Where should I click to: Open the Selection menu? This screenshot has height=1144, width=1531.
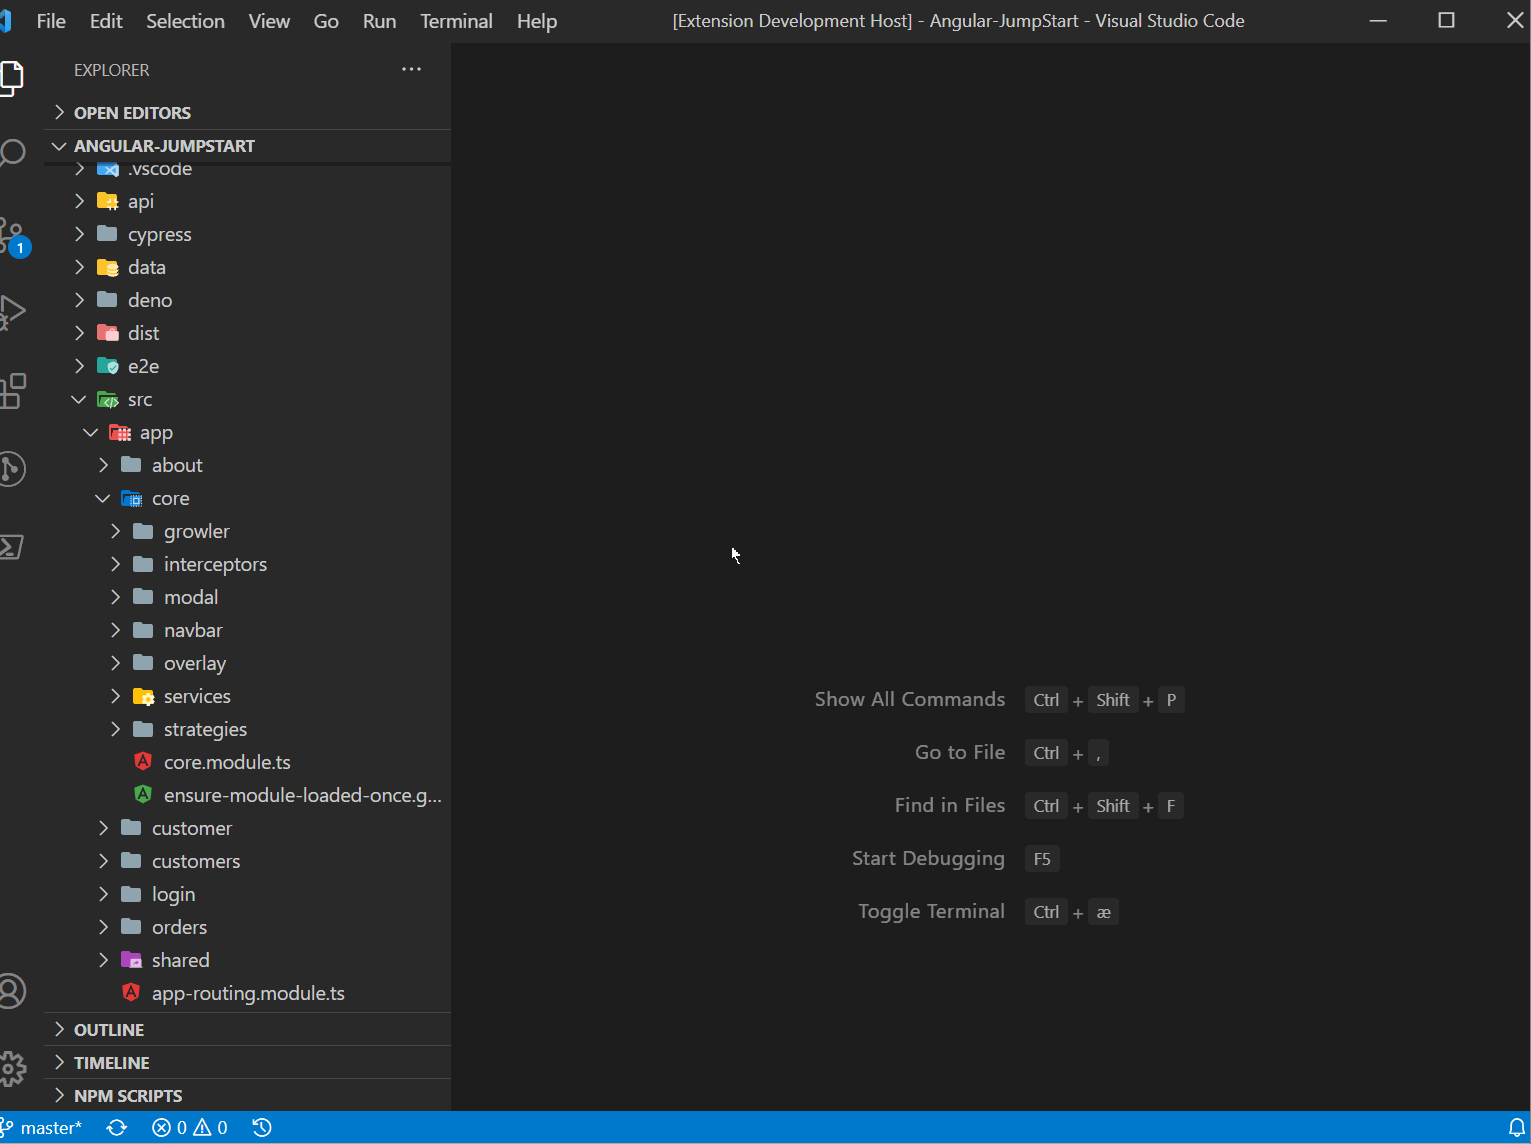pos(185,21)
